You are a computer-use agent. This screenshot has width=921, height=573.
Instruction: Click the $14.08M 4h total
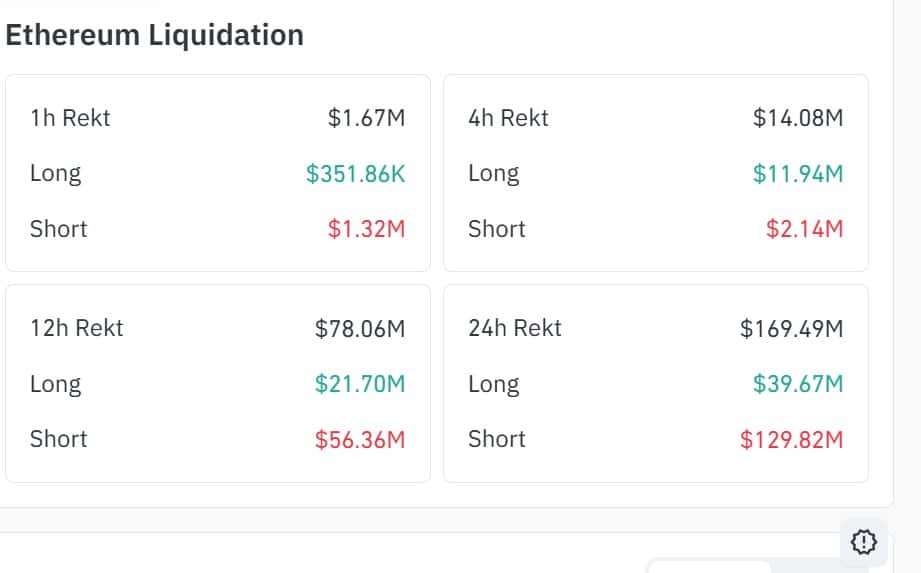[x=798, y=118]
